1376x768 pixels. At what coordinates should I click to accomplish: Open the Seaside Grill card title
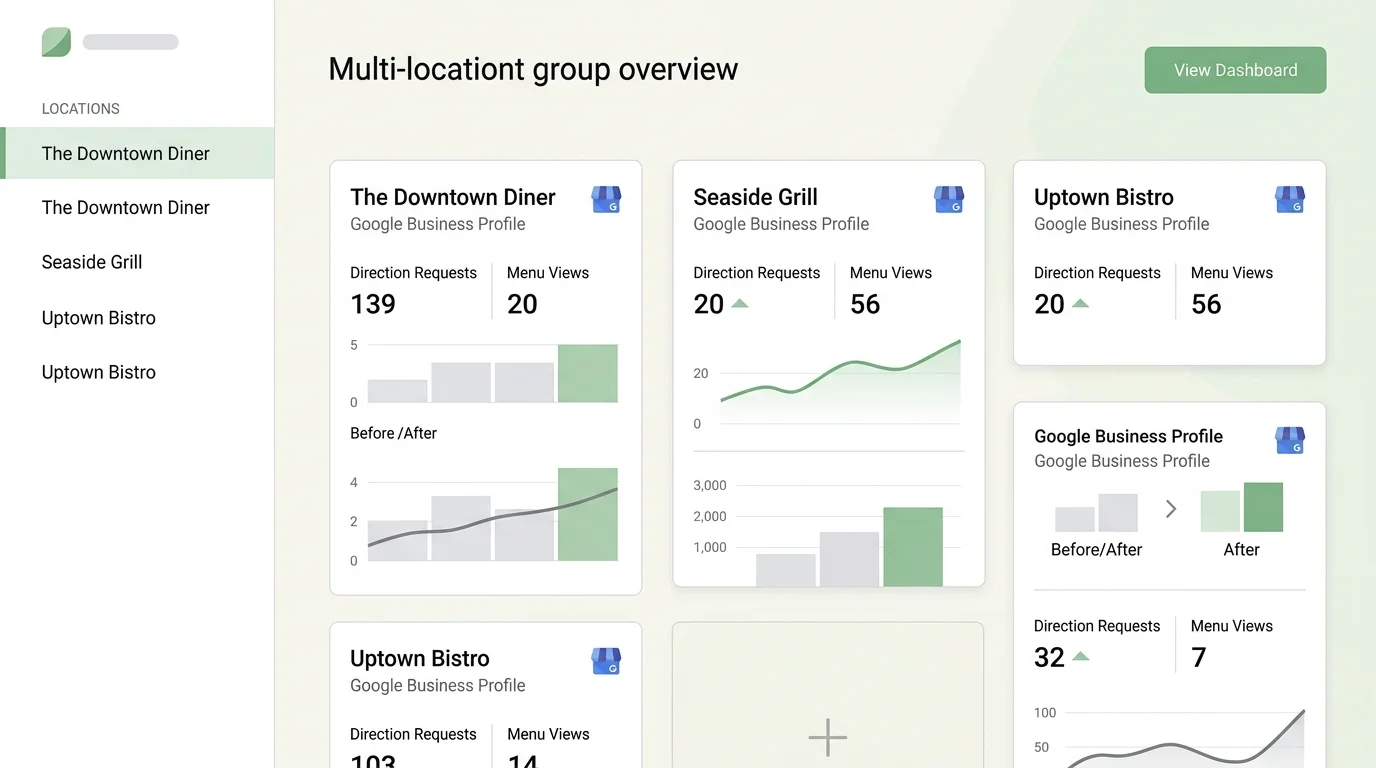[756, 197]
